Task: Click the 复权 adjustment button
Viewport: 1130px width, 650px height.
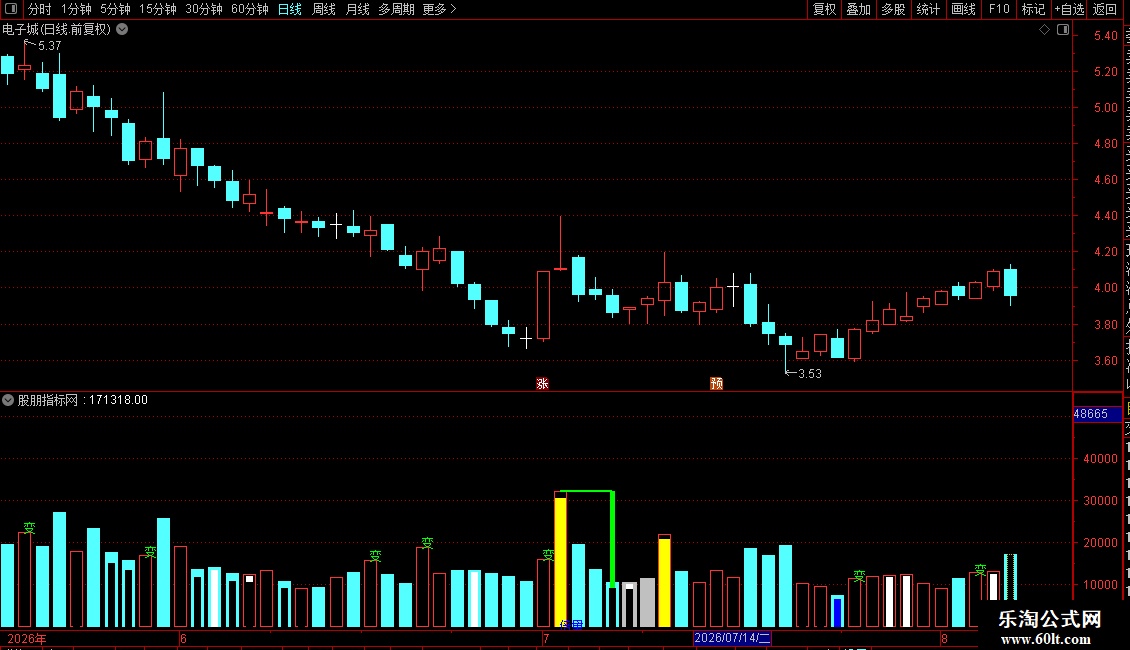Action: (824, 9)
